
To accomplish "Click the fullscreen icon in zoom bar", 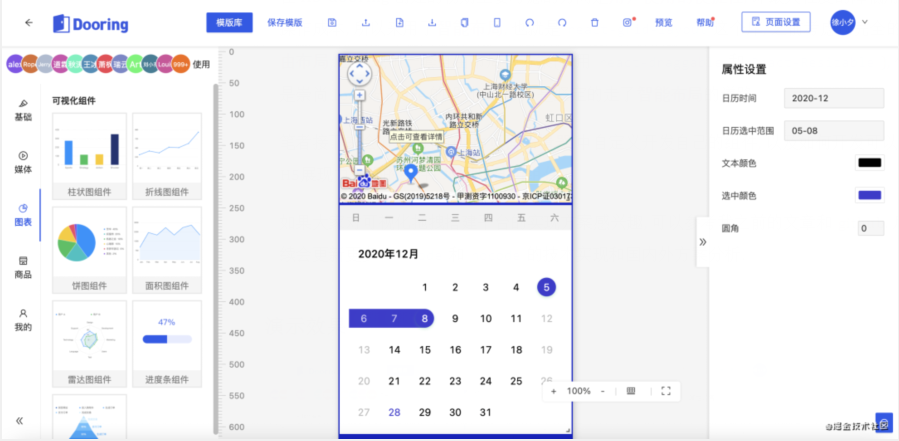I will click(x=666, y=391).
